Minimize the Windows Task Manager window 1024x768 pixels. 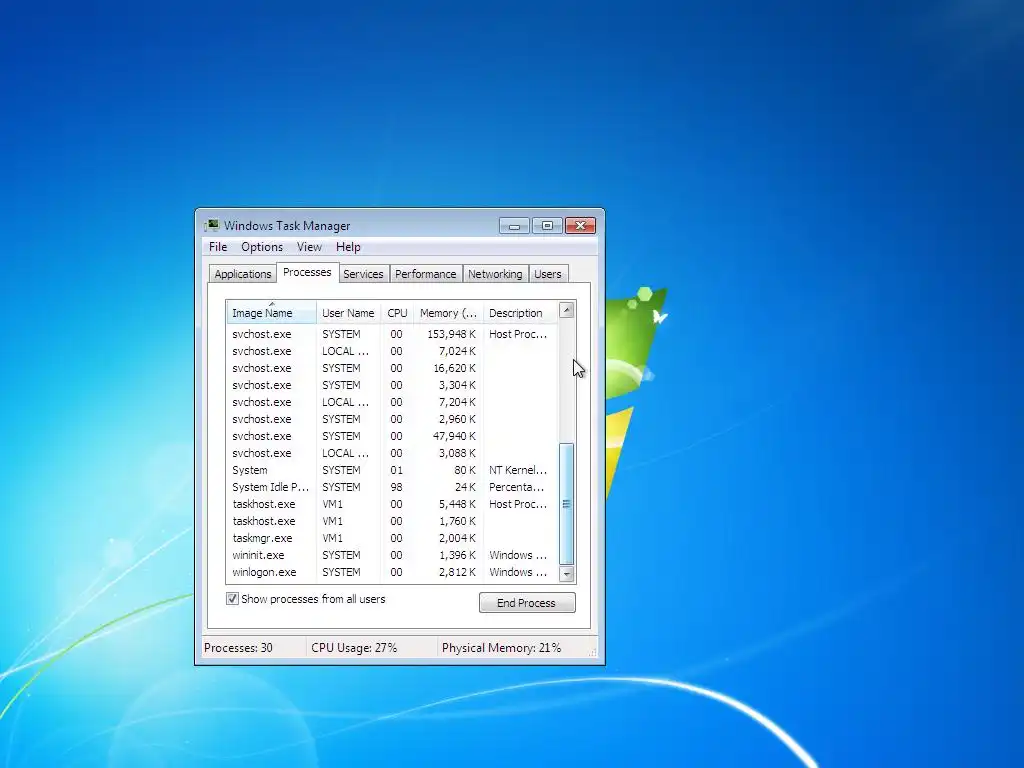(514, 226)
